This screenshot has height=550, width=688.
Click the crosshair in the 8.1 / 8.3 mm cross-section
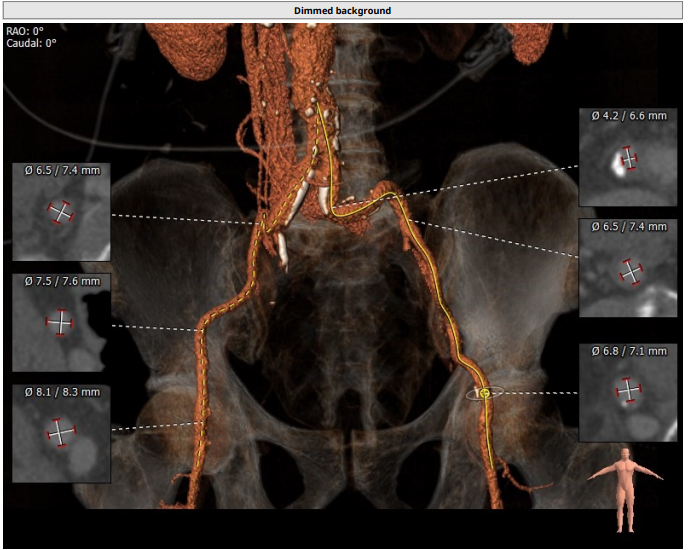click(61, 433)
